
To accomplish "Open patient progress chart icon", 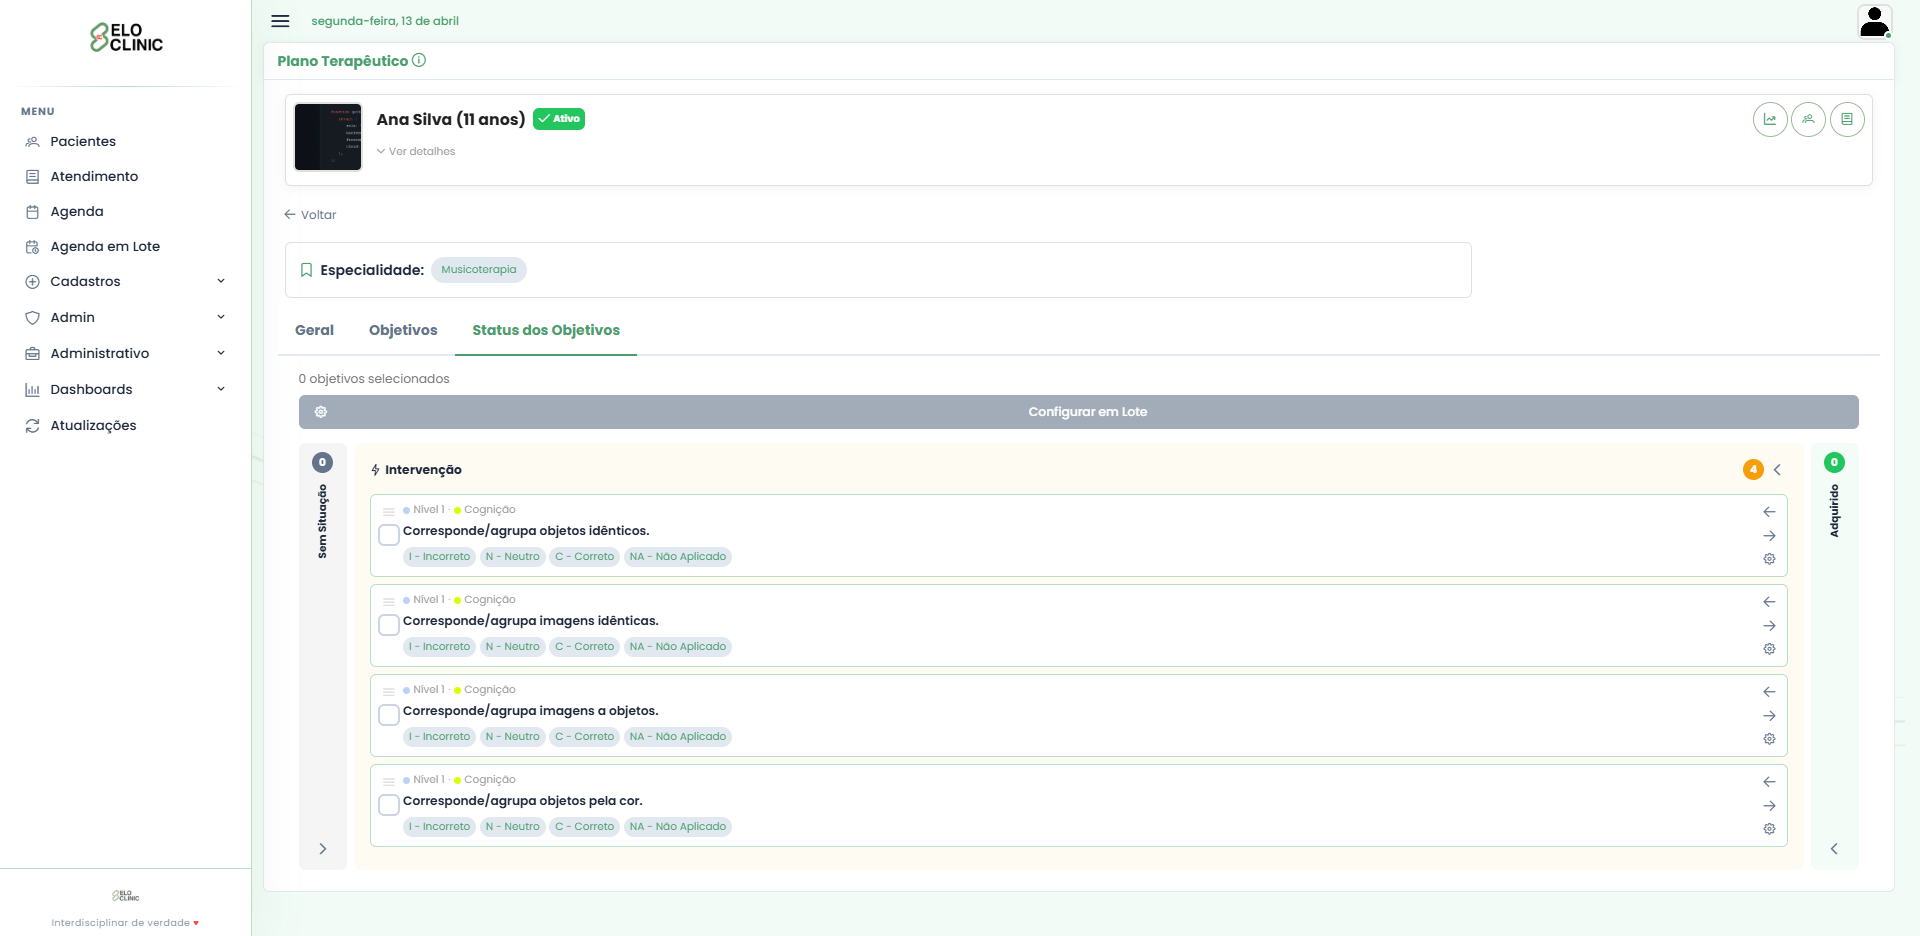I will point(1769,120).
